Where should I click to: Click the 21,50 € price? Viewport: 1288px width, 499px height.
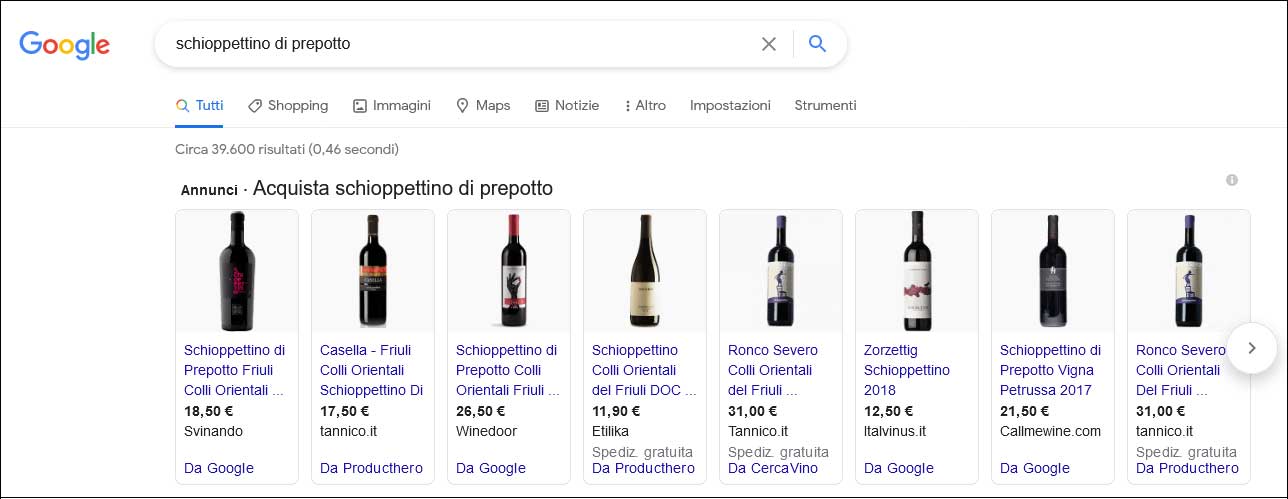coord(1024,411)
